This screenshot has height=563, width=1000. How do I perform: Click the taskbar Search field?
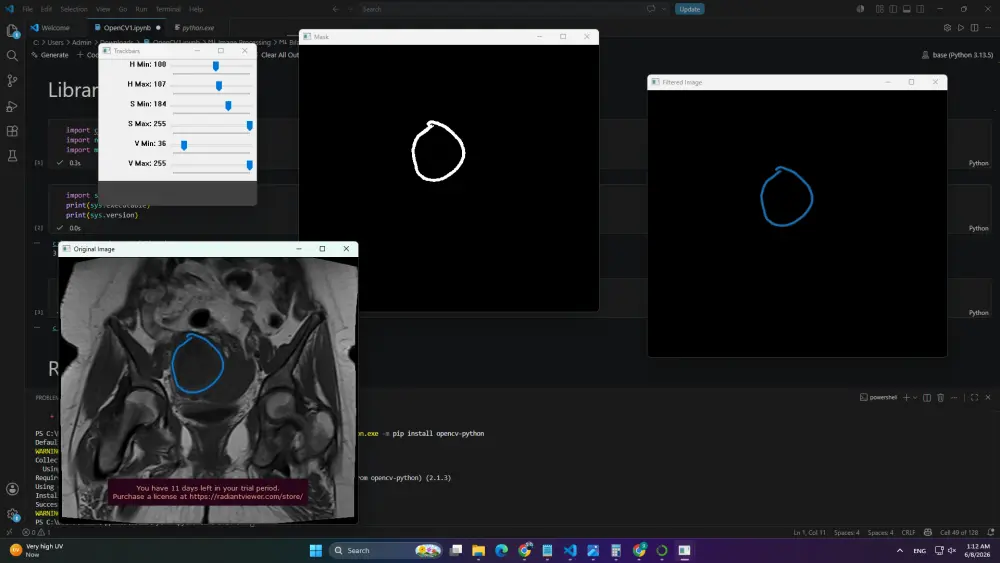click(x=386, y=550)
